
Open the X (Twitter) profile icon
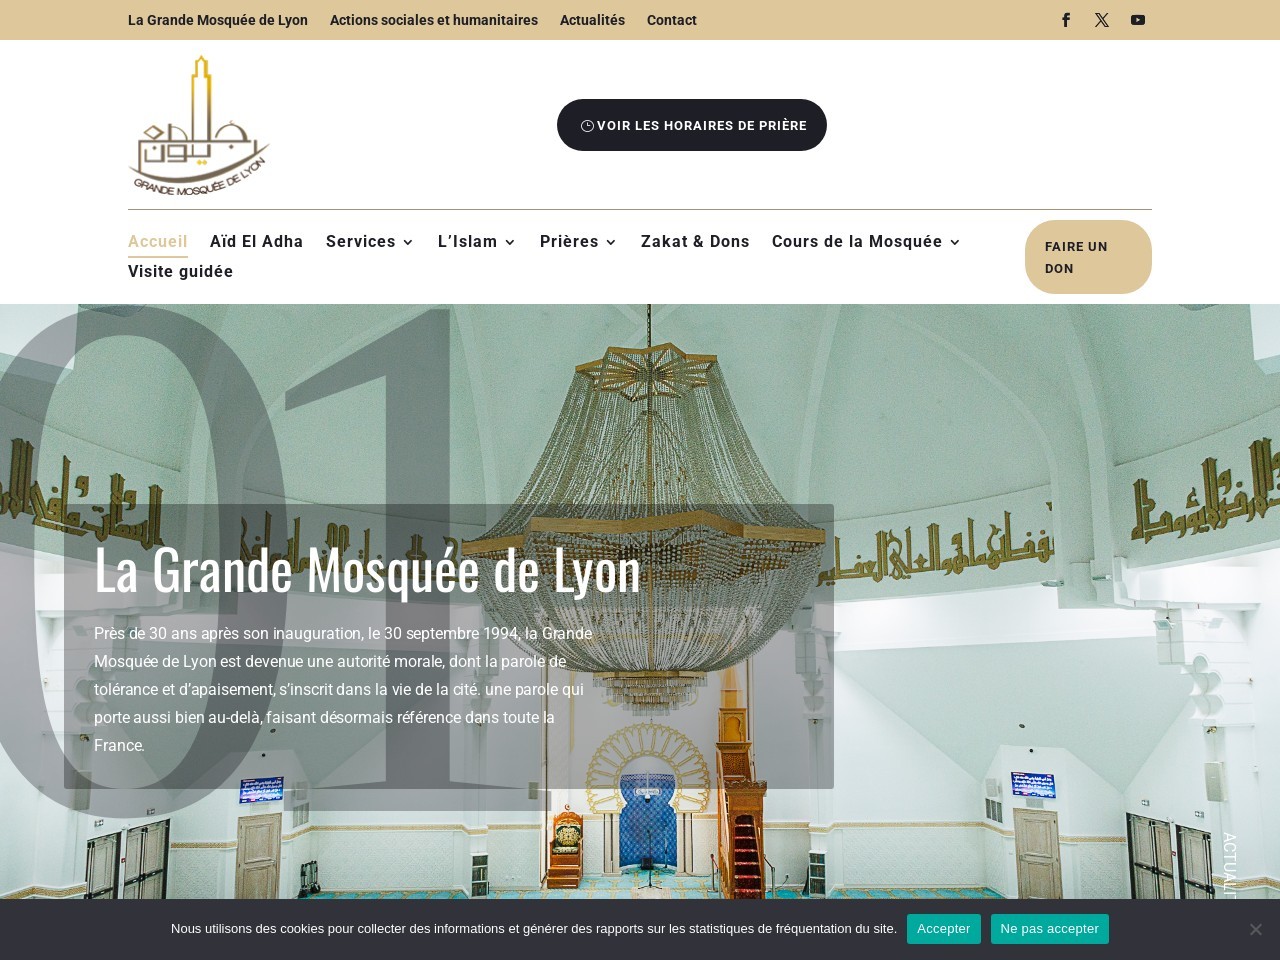(x=1102, y=20)
